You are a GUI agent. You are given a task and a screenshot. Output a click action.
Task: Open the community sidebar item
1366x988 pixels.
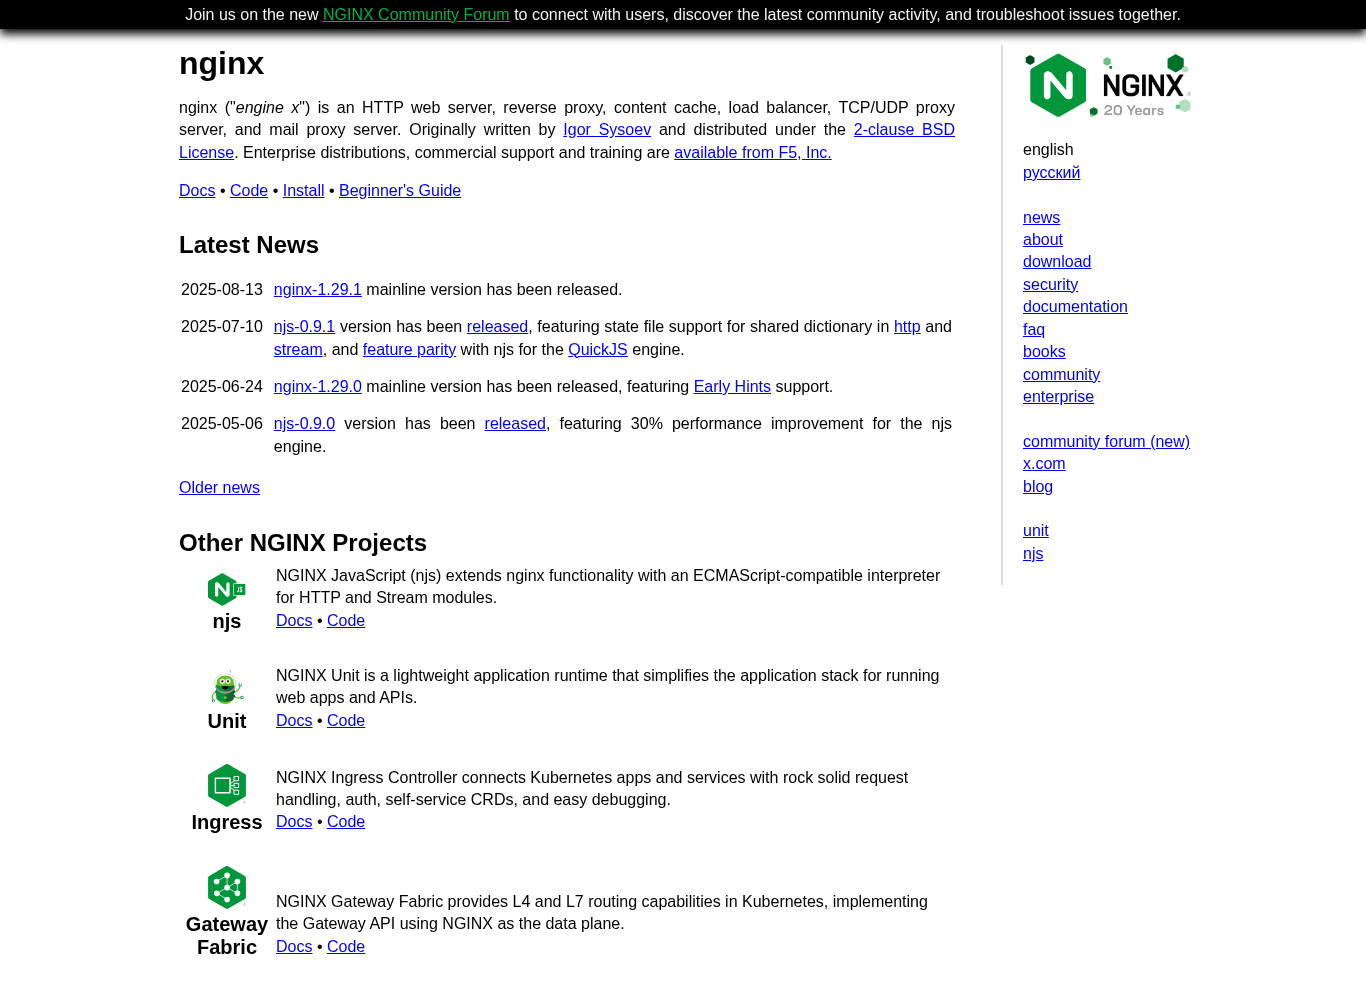(1061, 375)
